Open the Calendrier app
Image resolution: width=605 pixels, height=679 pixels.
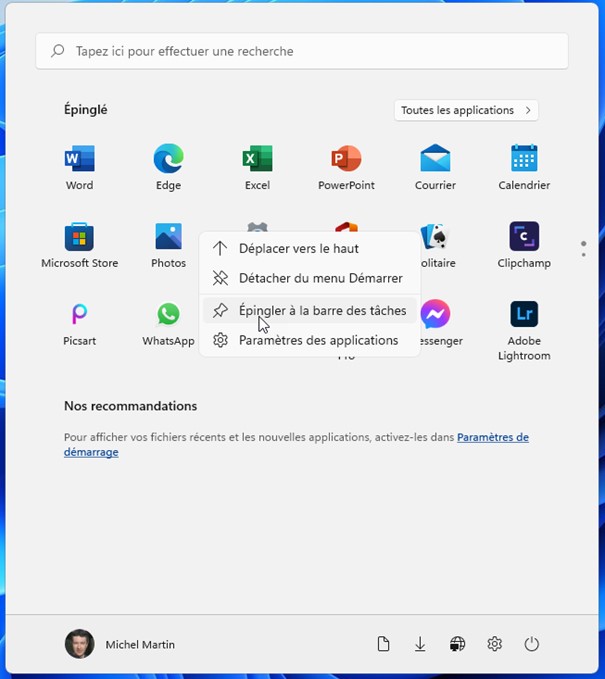pos(524,160)
